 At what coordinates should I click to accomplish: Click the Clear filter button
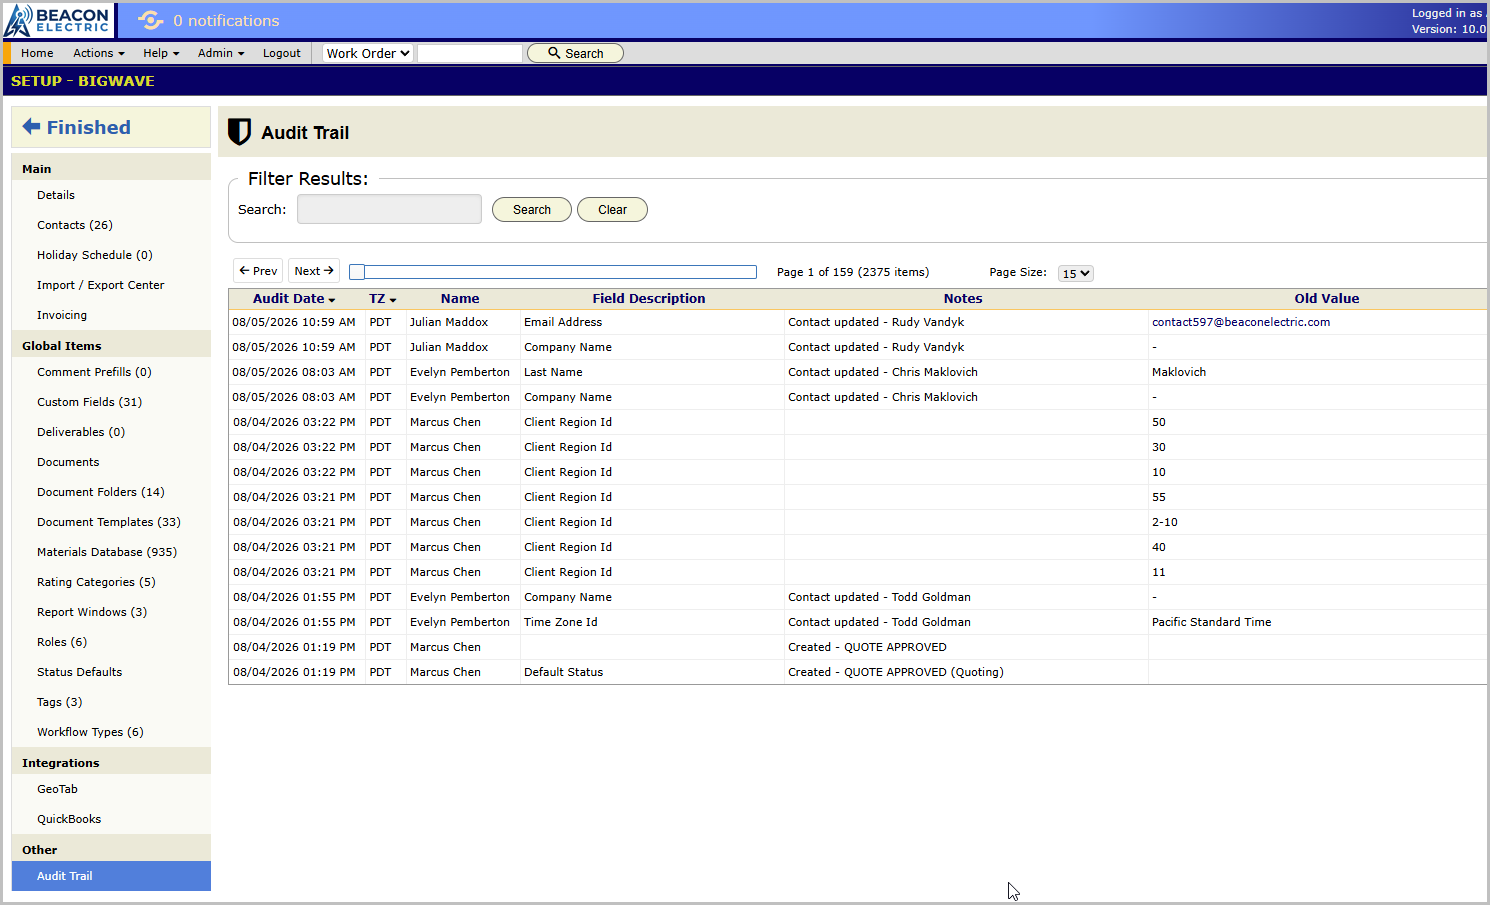612,209
